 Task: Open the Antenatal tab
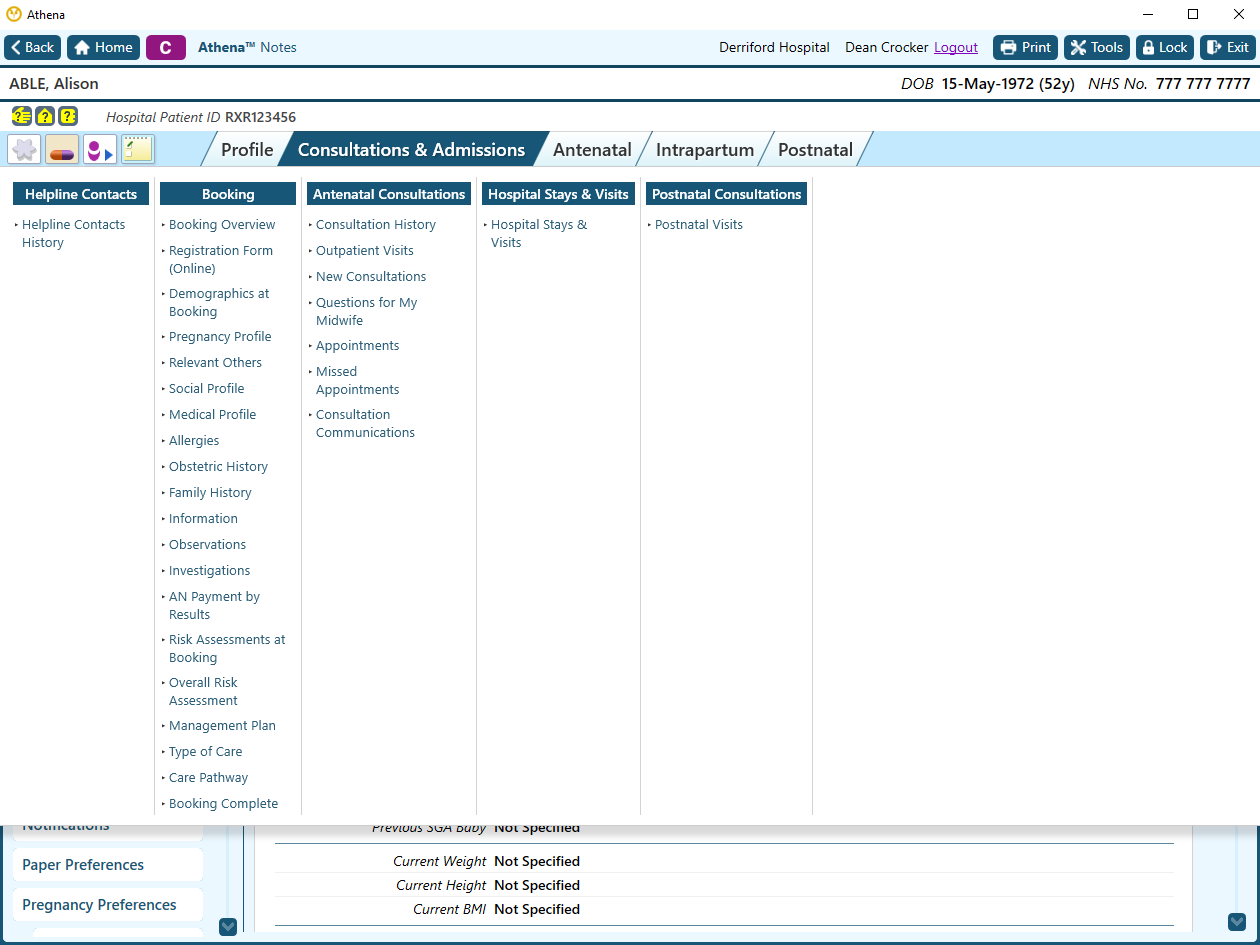tap(592, 150)
